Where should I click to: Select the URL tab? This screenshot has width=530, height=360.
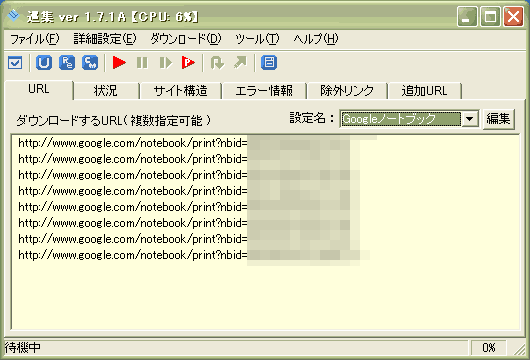click(x=39, y=89)
